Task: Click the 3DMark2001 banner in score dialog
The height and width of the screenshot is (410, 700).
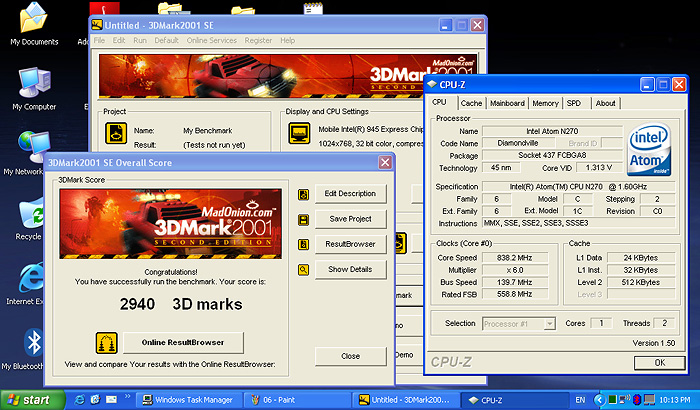Action: [171, 224]
